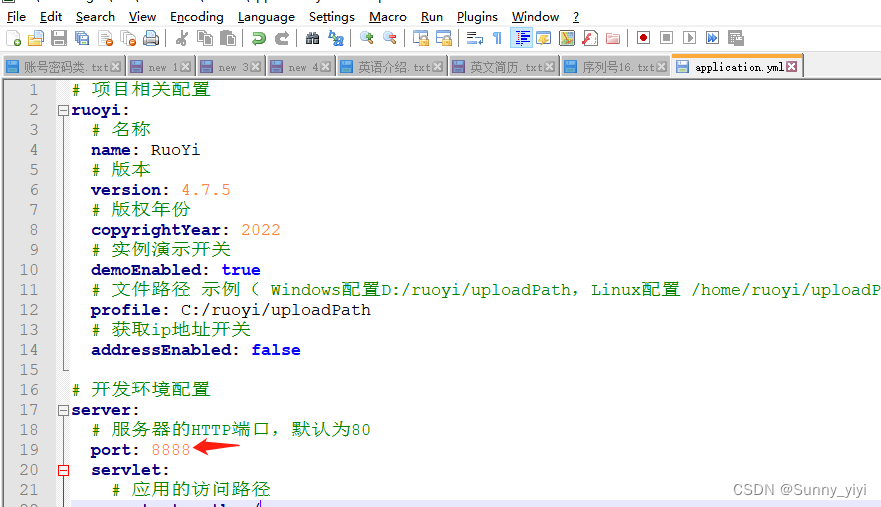Open the Plugins menu
Screen dimensions: 881x507
(x=477, y=17)
